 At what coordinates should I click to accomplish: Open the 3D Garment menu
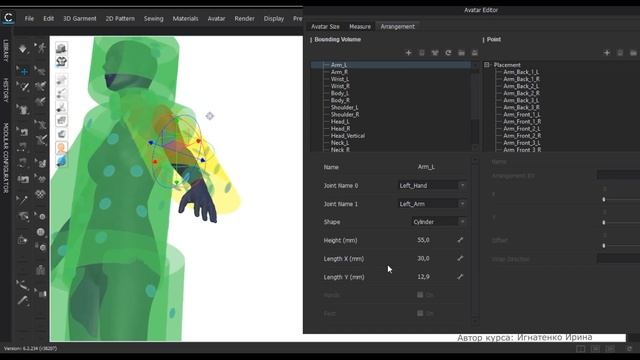click(x=80, y=18)
